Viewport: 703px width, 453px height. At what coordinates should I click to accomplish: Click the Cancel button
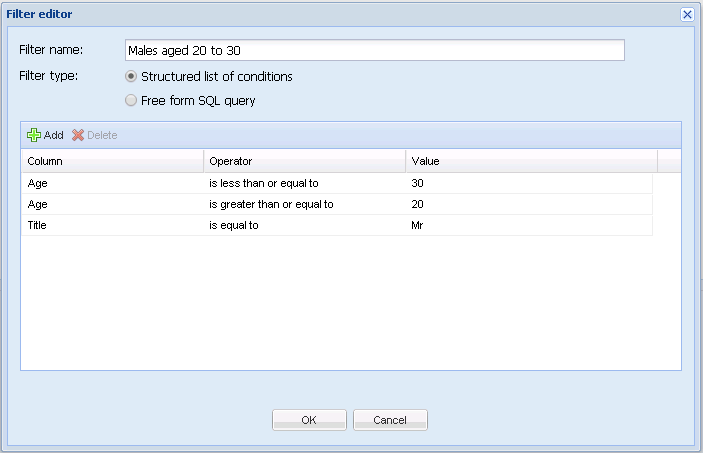[390, 420]
